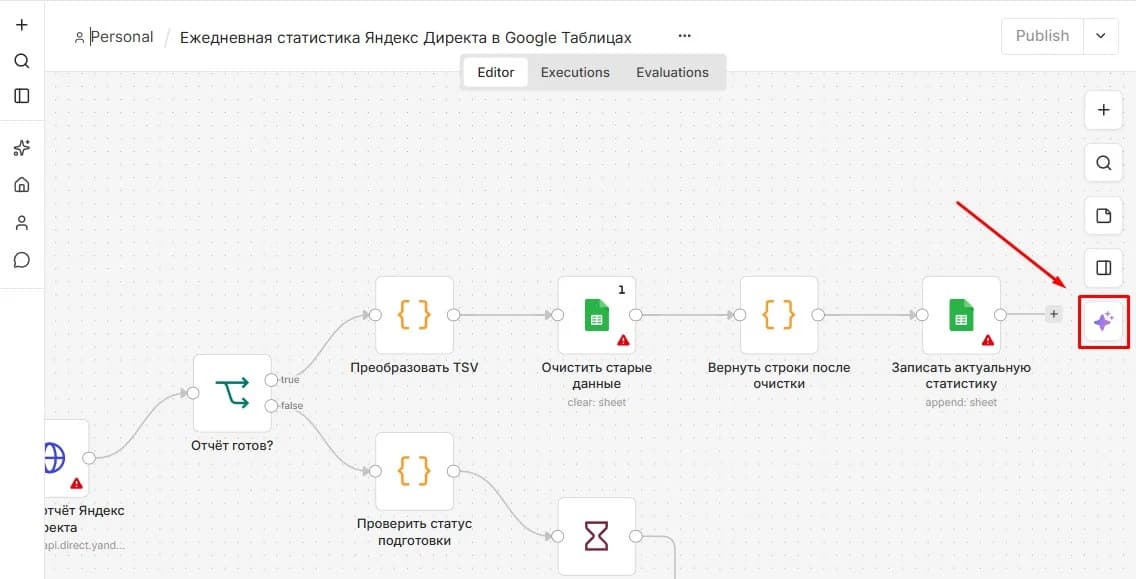Add a node with the canvas plus button
The image size is (1136, 579).
1103,110
